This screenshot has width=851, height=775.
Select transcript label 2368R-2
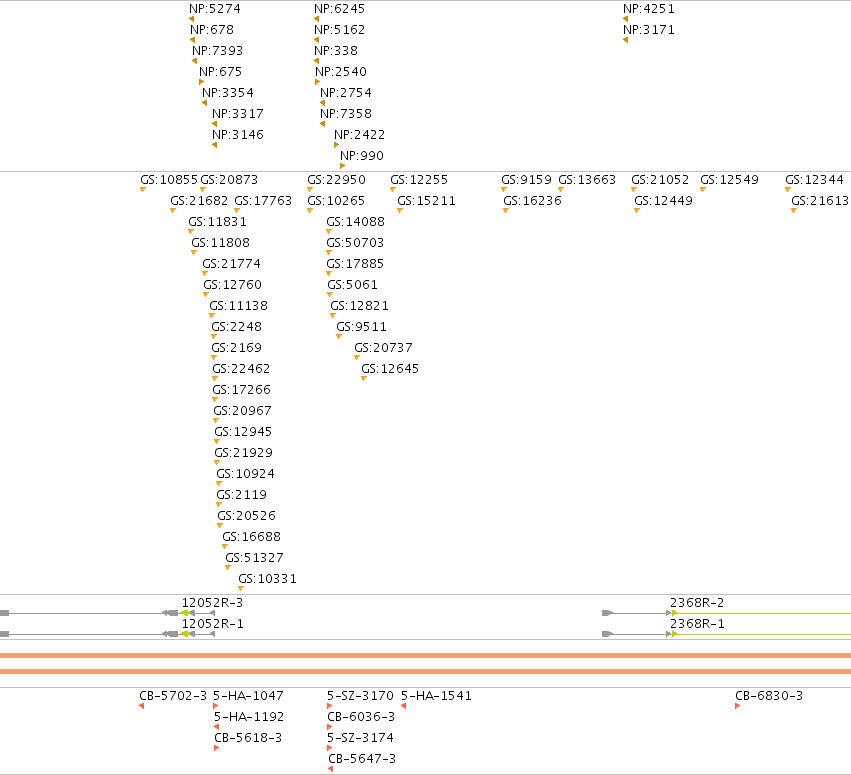(x=697, y=603)
